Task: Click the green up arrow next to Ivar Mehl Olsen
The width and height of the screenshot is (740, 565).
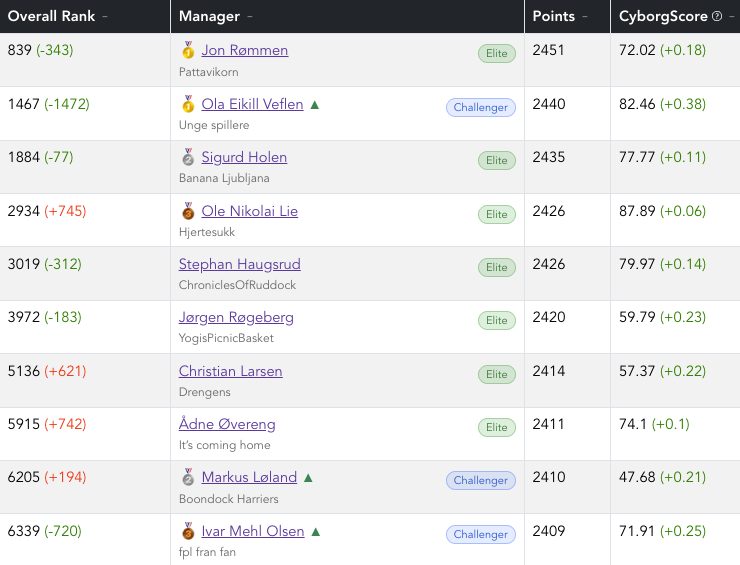Action: pyautogui.click(x=316, y=531)
